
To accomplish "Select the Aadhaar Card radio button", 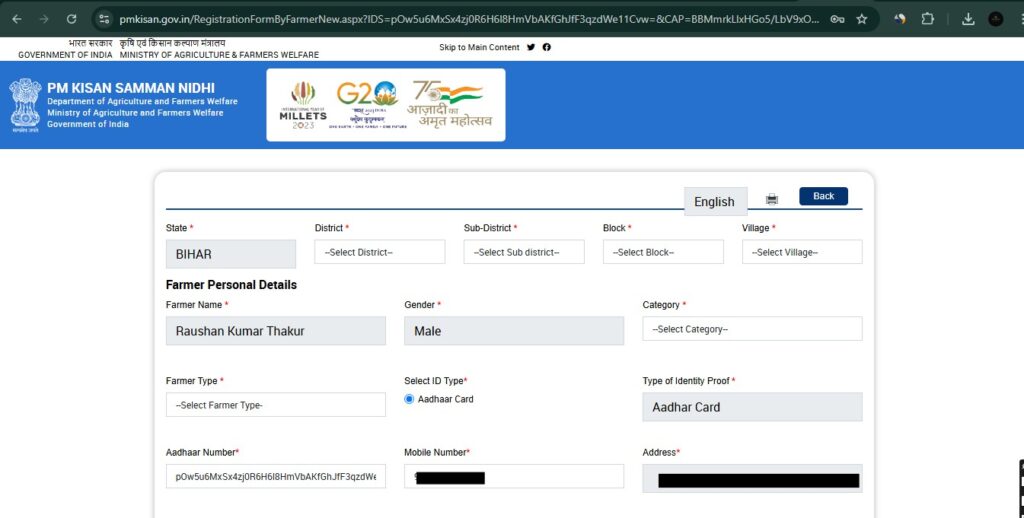I will (x=409, y=399).
